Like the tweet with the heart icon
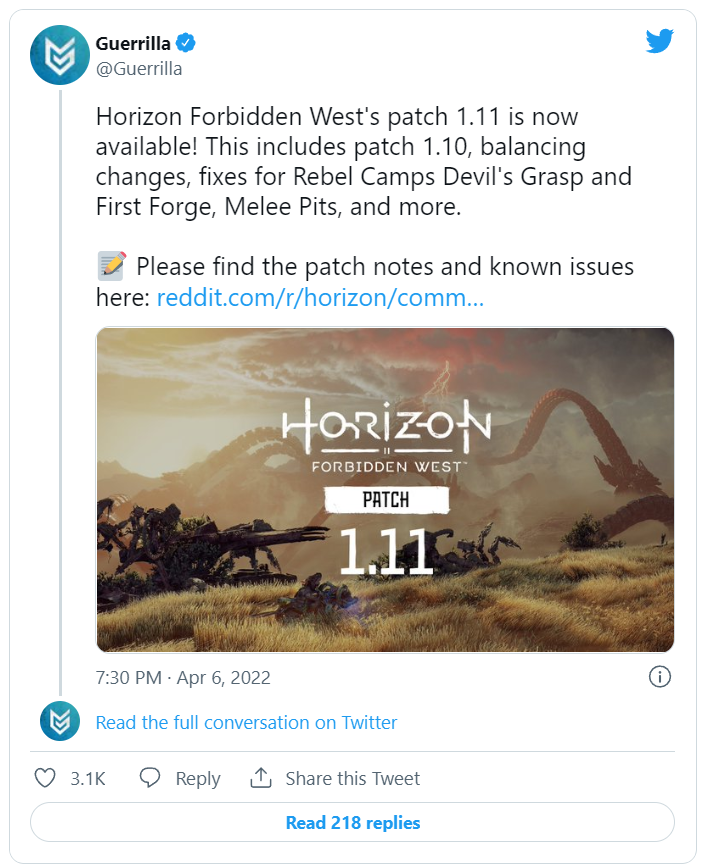 pyautogui.click(x=45, y=778)
